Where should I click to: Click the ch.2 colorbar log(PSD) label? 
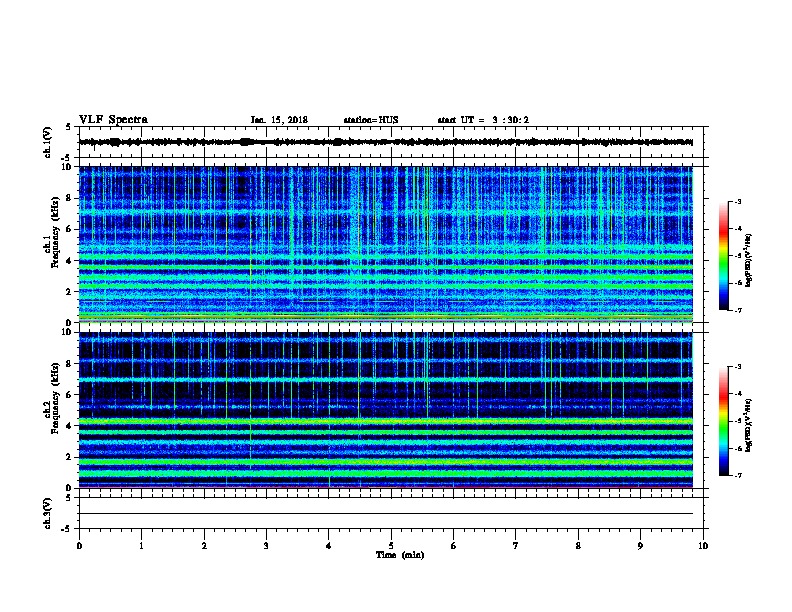(x=748, y=425)
